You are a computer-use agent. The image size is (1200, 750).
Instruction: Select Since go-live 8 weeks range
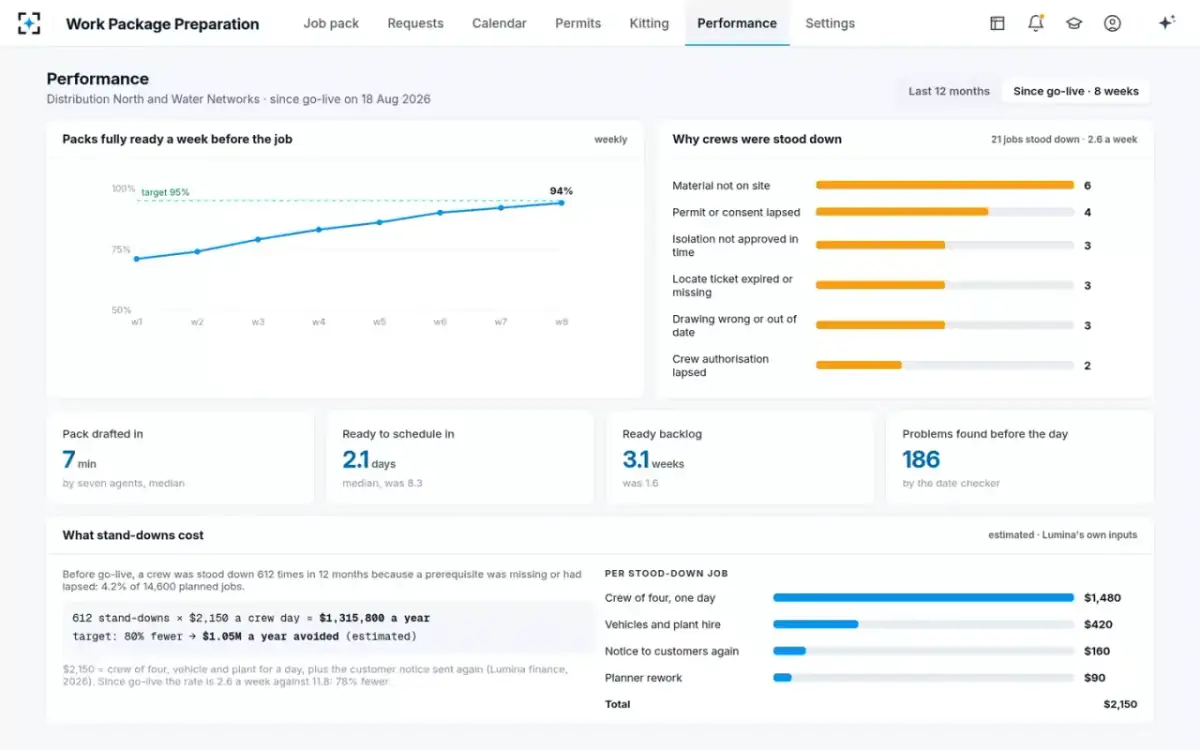pyautogui.click(x=1076, y=91)
